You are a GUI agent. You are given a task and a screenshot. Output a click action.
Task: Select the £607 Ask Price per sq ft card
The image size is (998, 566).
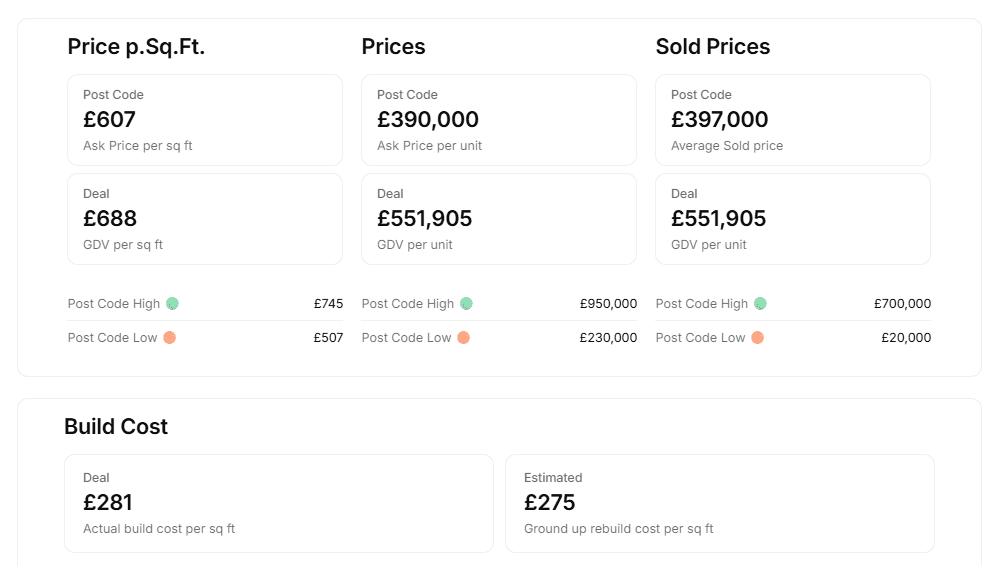(x=205, y=120)
